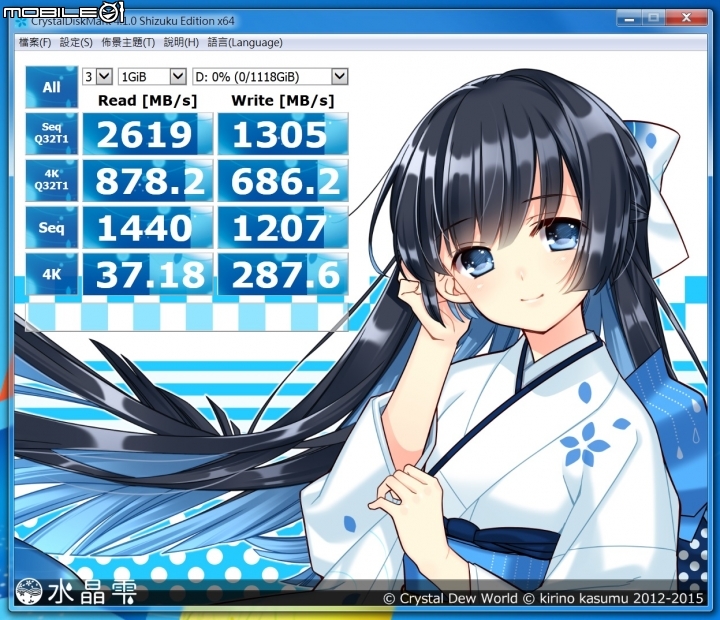Close the CrystalDiskMark window
The height and width of the screenshot is (620, 720).
tap(686, 19)
